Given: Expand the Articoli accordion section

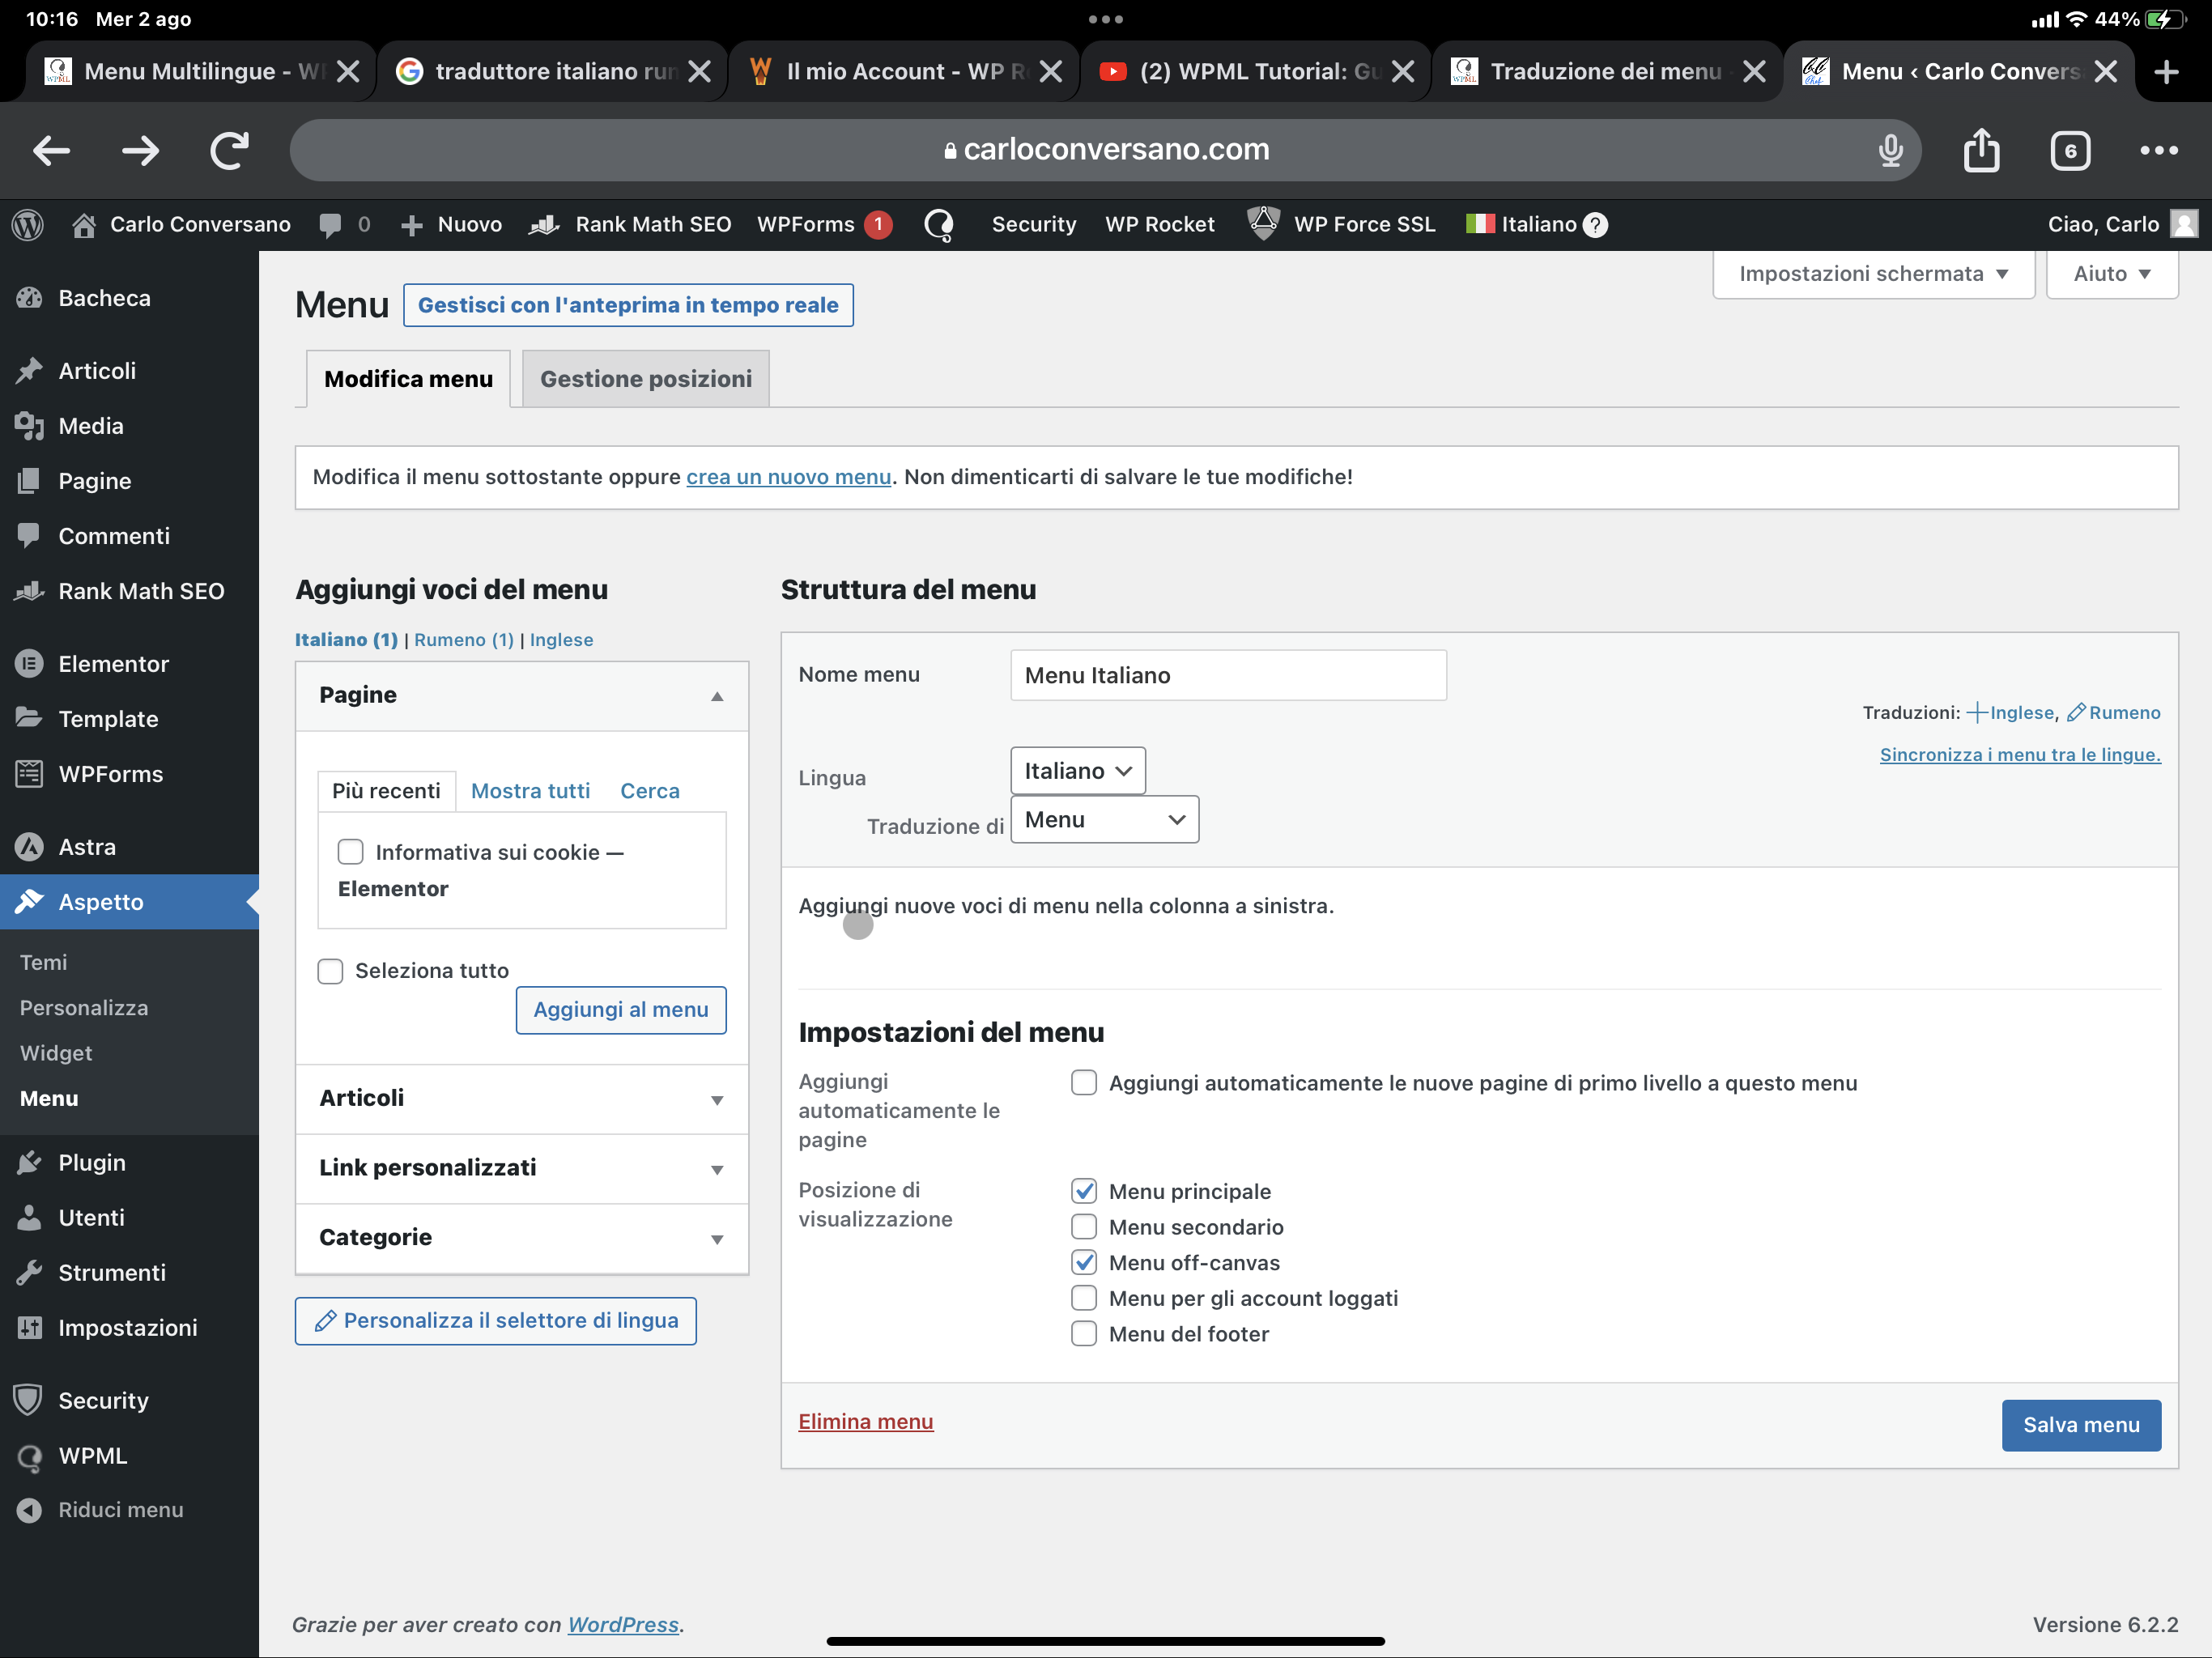Looking at the screenshot, I should (x=522, y=1098).
